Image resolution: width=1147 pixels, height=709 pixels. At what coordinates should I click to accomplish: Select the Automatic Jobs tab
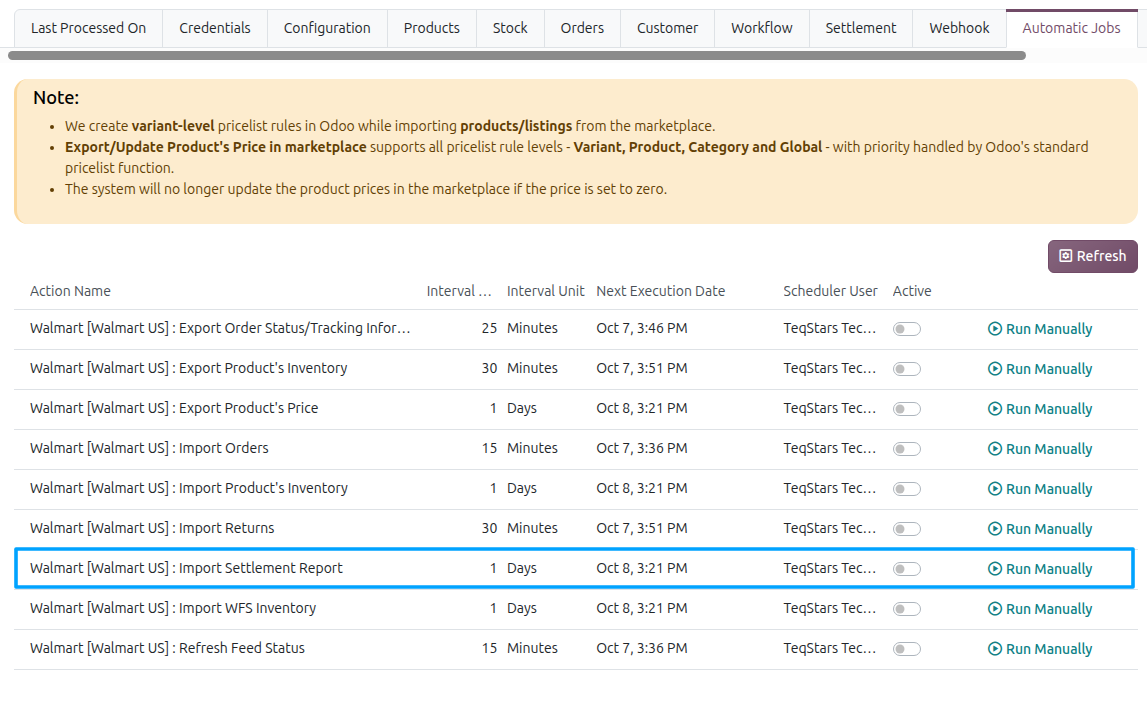[x=1071, y=29]
